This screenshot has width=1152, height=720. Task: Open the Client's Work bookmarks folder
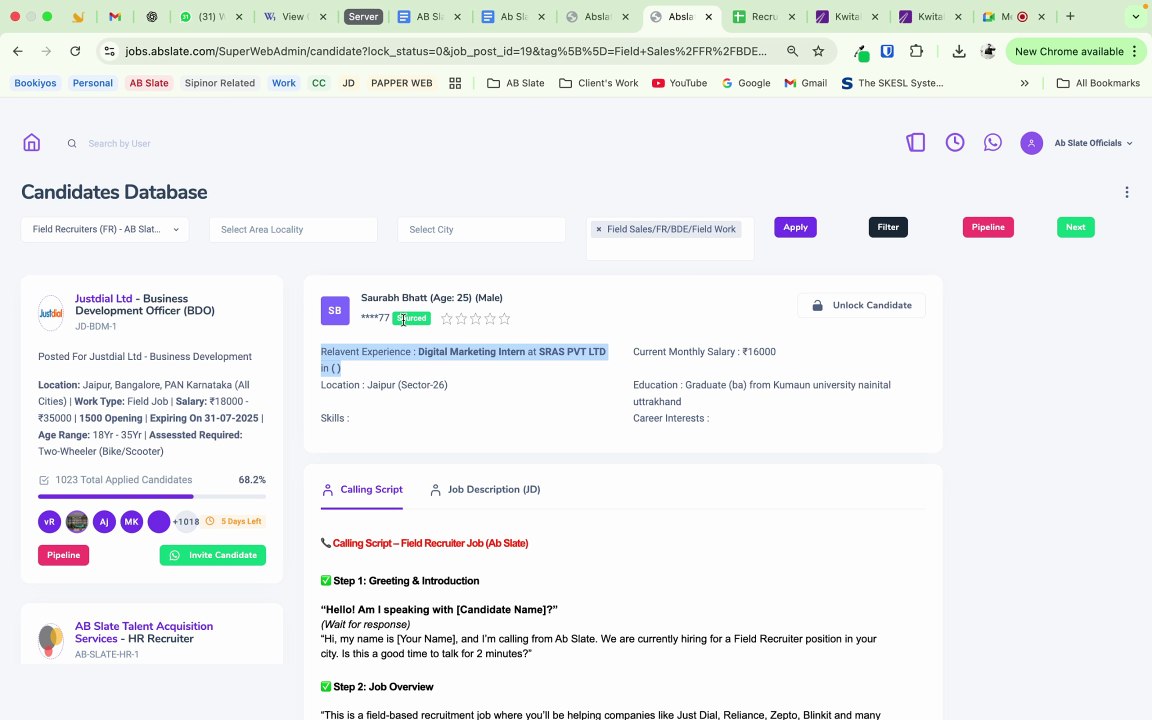point(598,83)
